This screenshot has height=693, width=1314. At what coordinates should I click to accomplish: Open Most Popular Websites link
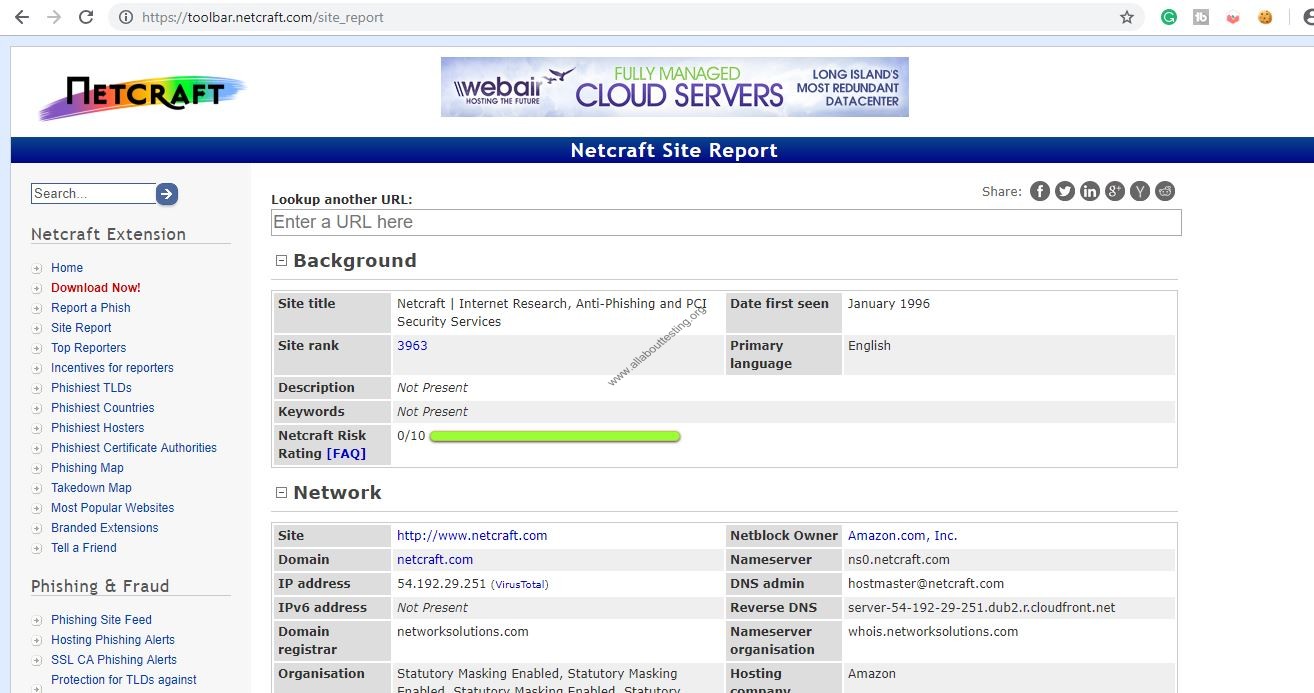coord(112,508)
